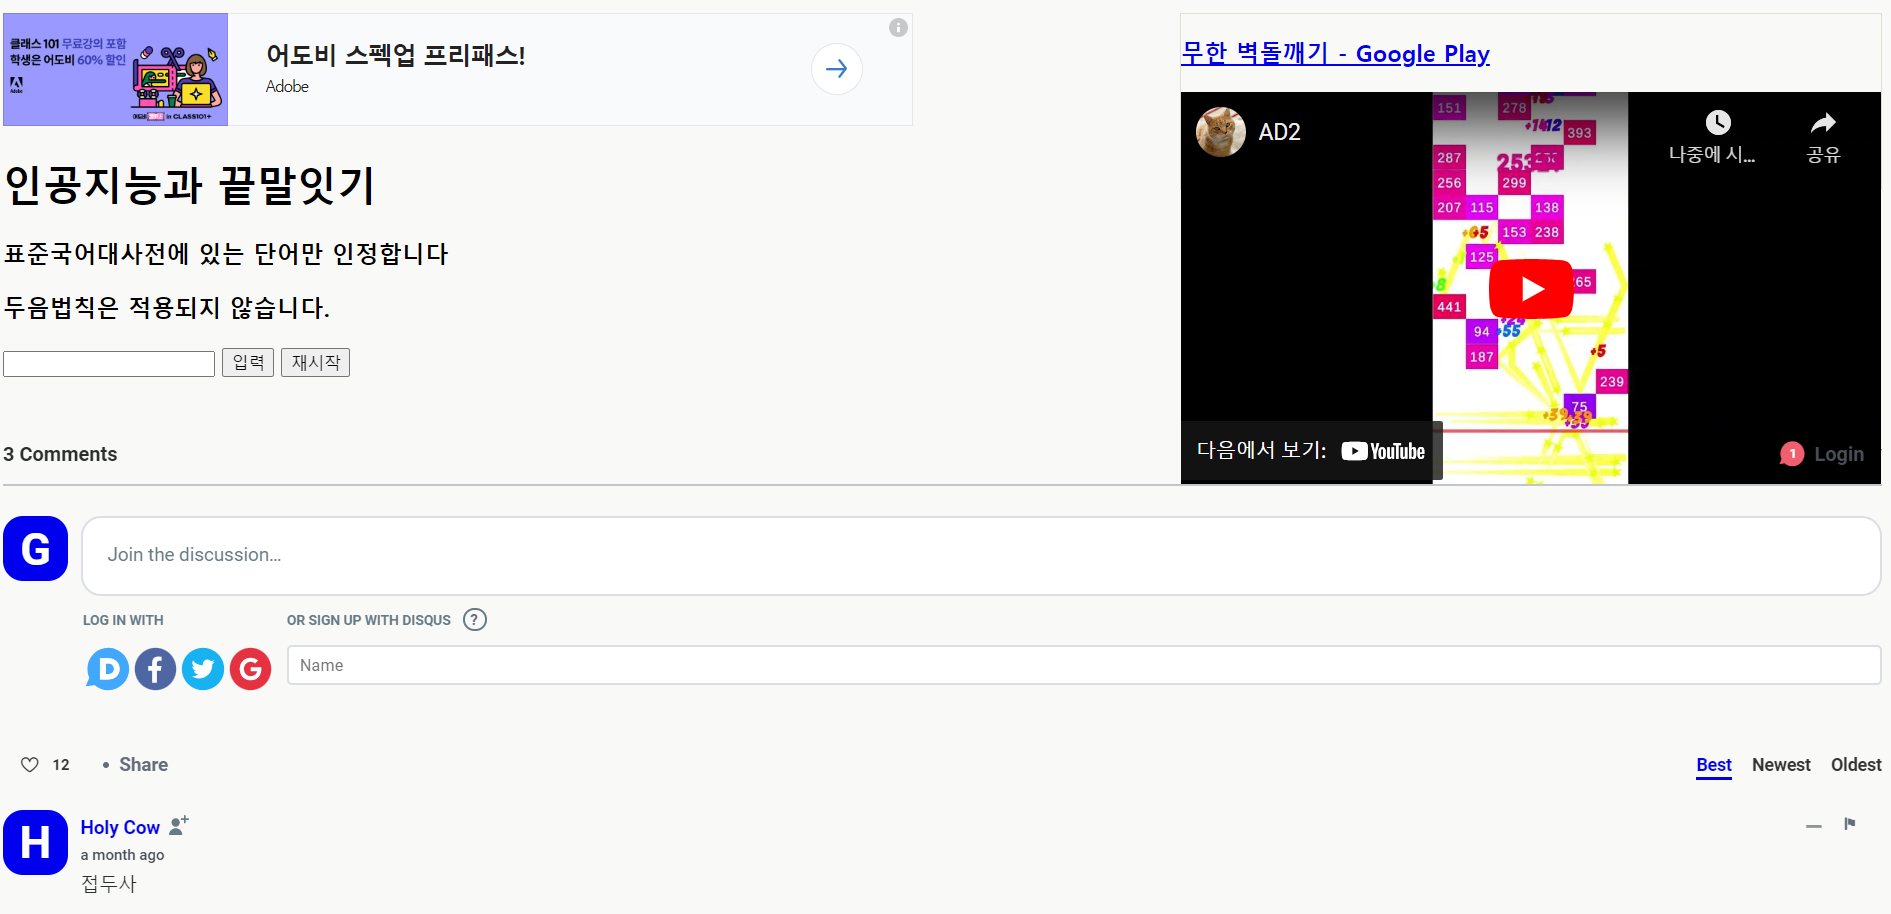Sort comments by Newest
The image size is (1891, 914).
tap(1781, 765)
